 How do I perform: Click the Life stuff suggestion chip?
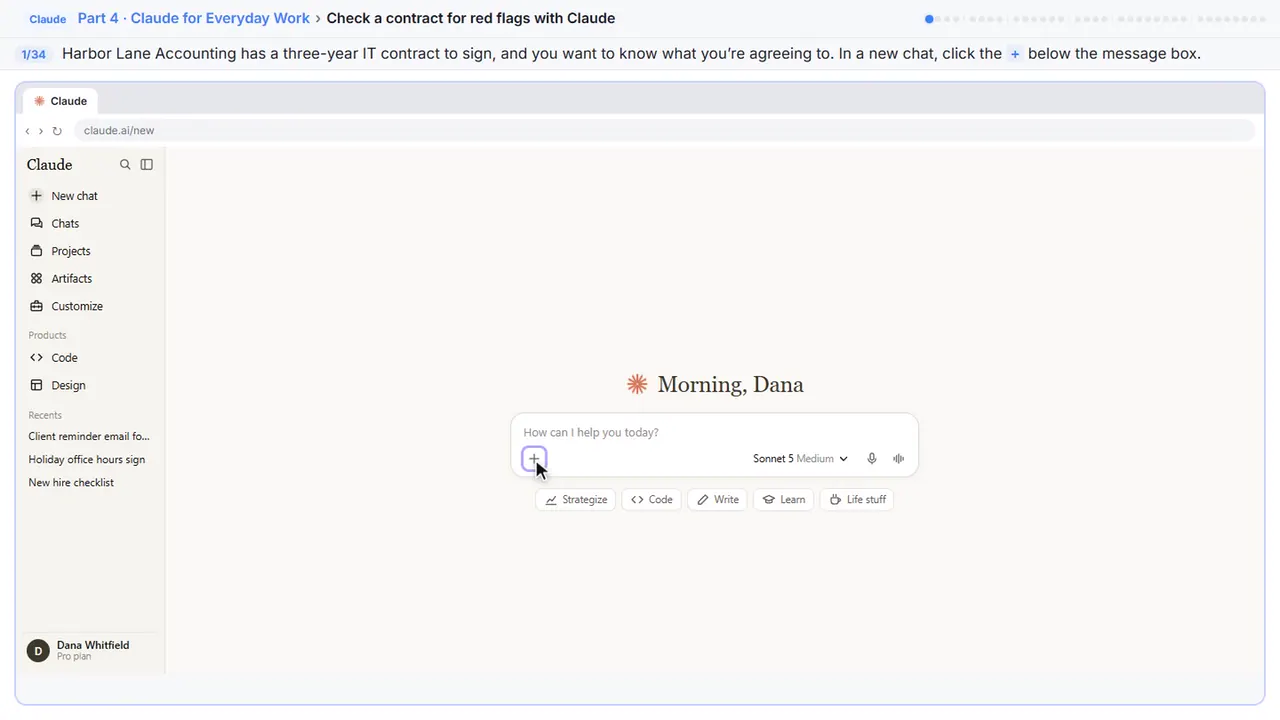pos(857,499)
